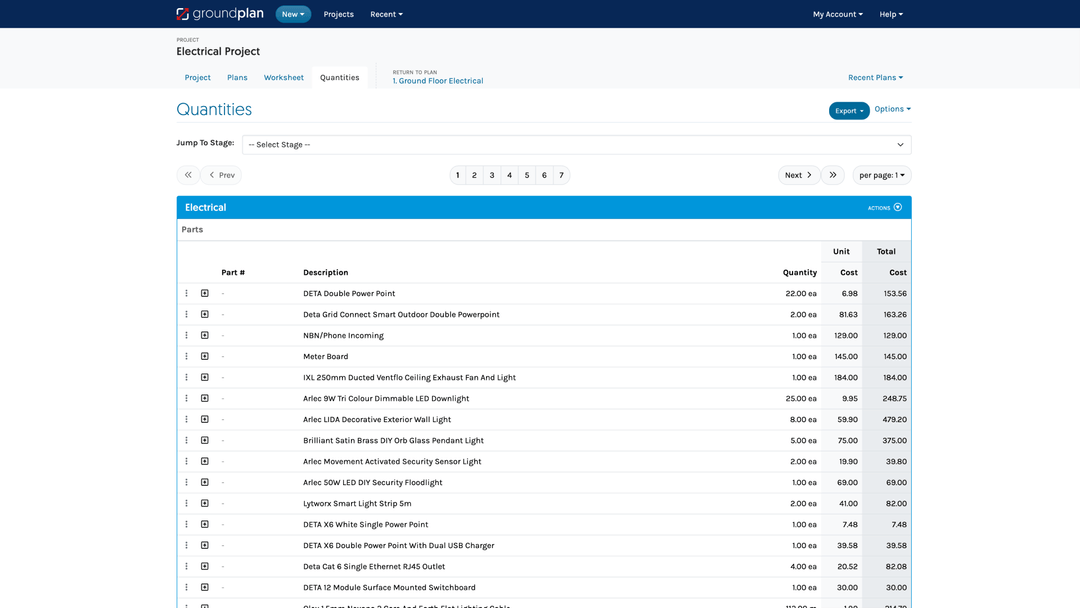
Task: Expand the DETA X6 Double Power Point With Dual USB Charger row
Action: [205, 545]
